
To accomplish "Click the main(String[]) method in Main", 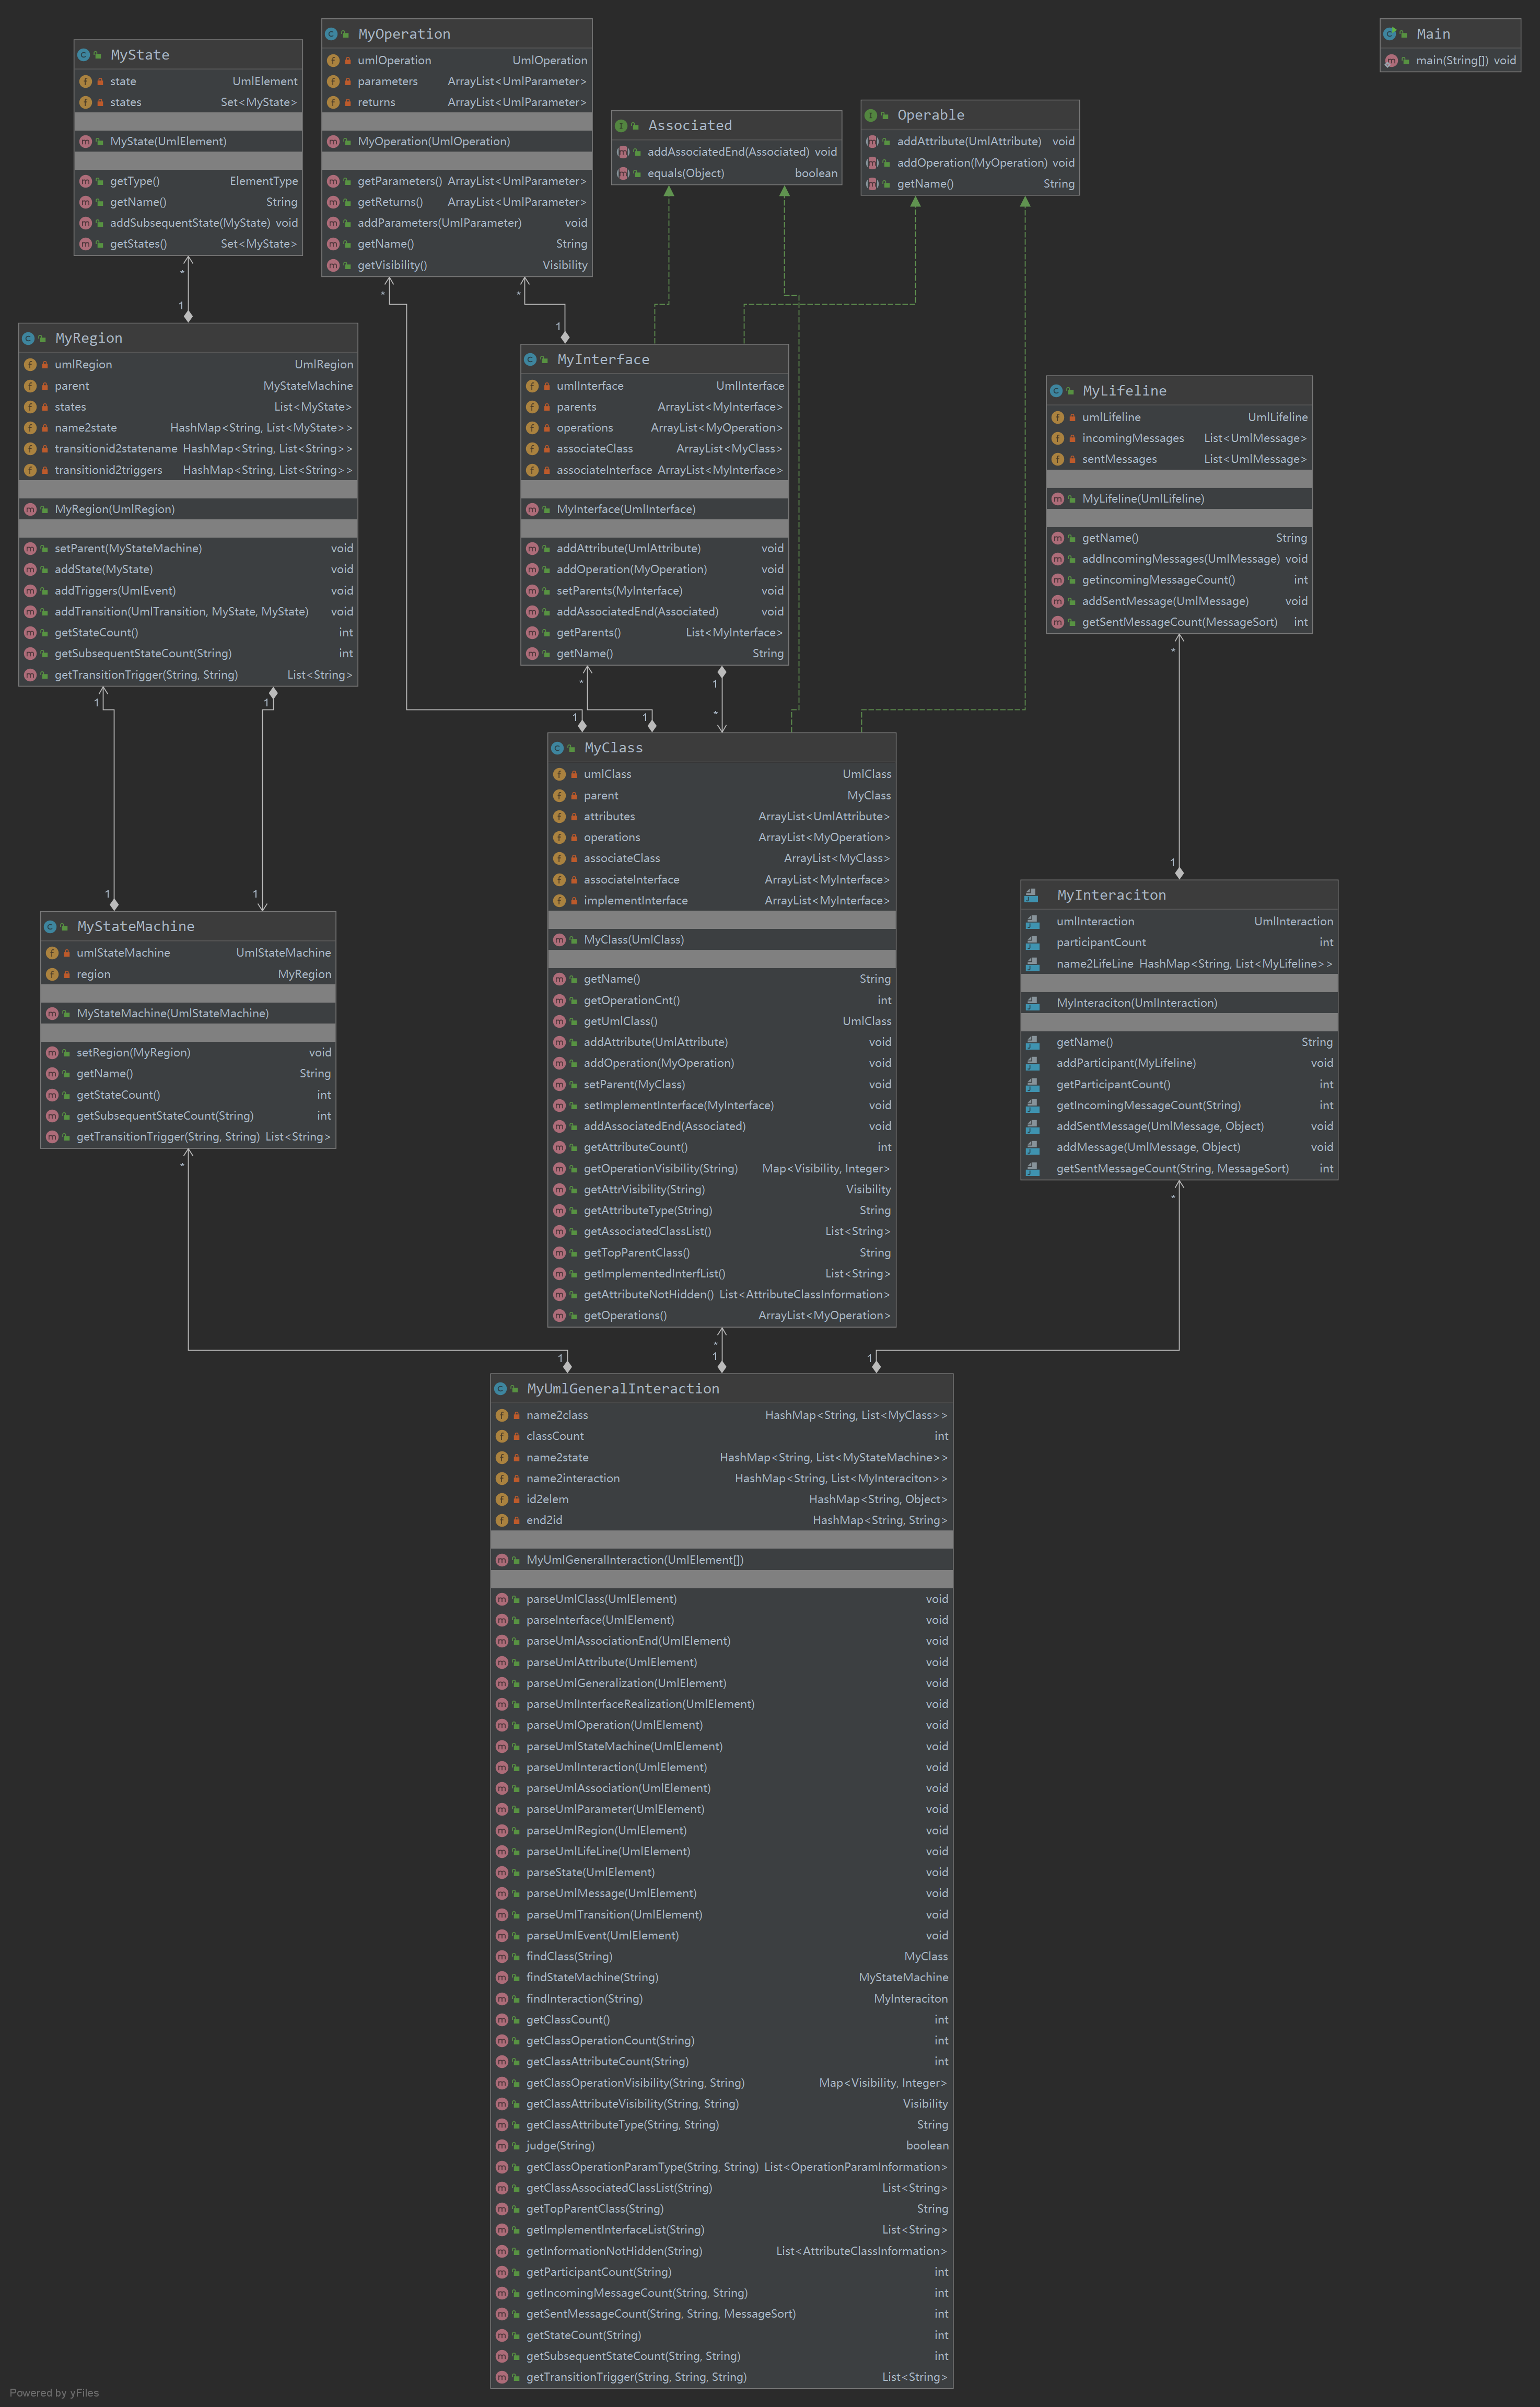I will pyautogui.click(x=1451, y=61).
